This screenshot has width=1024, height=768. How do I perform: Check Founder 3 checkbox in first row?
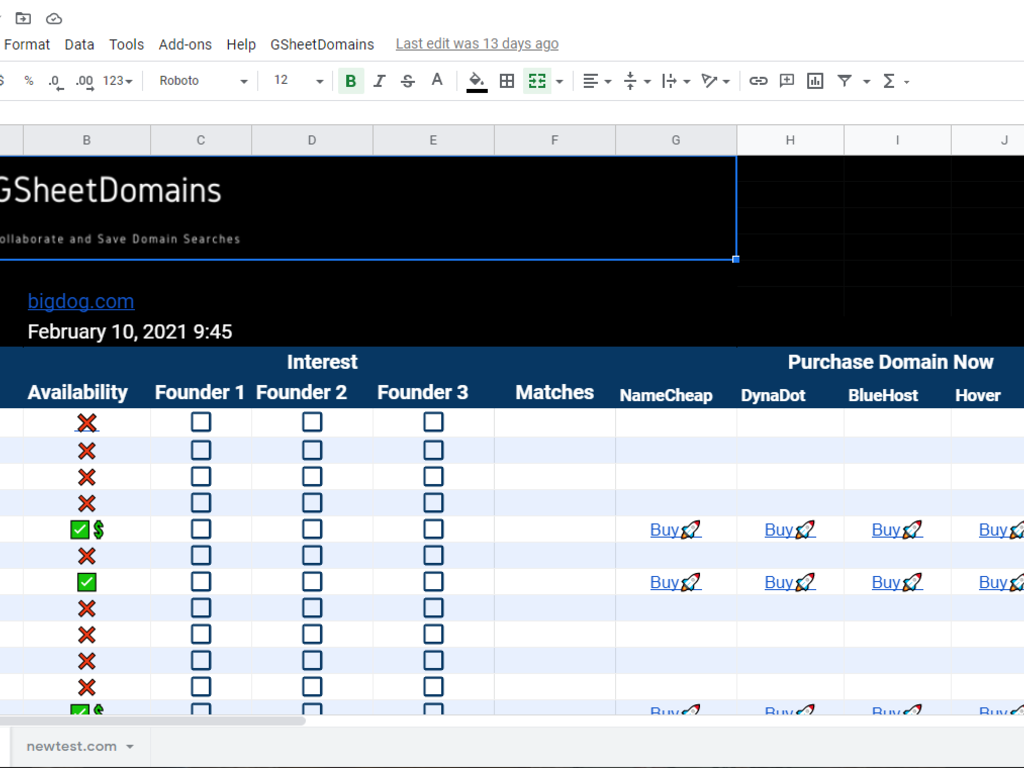[433, 423]
